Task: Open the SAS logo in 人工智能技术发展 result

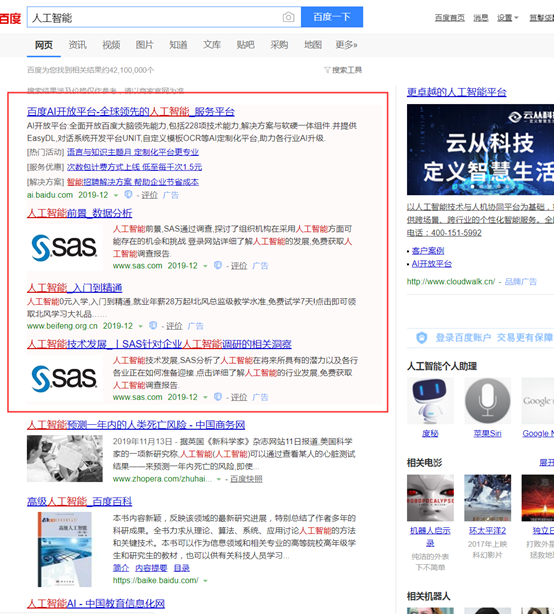Action: [x=65, y=379]
